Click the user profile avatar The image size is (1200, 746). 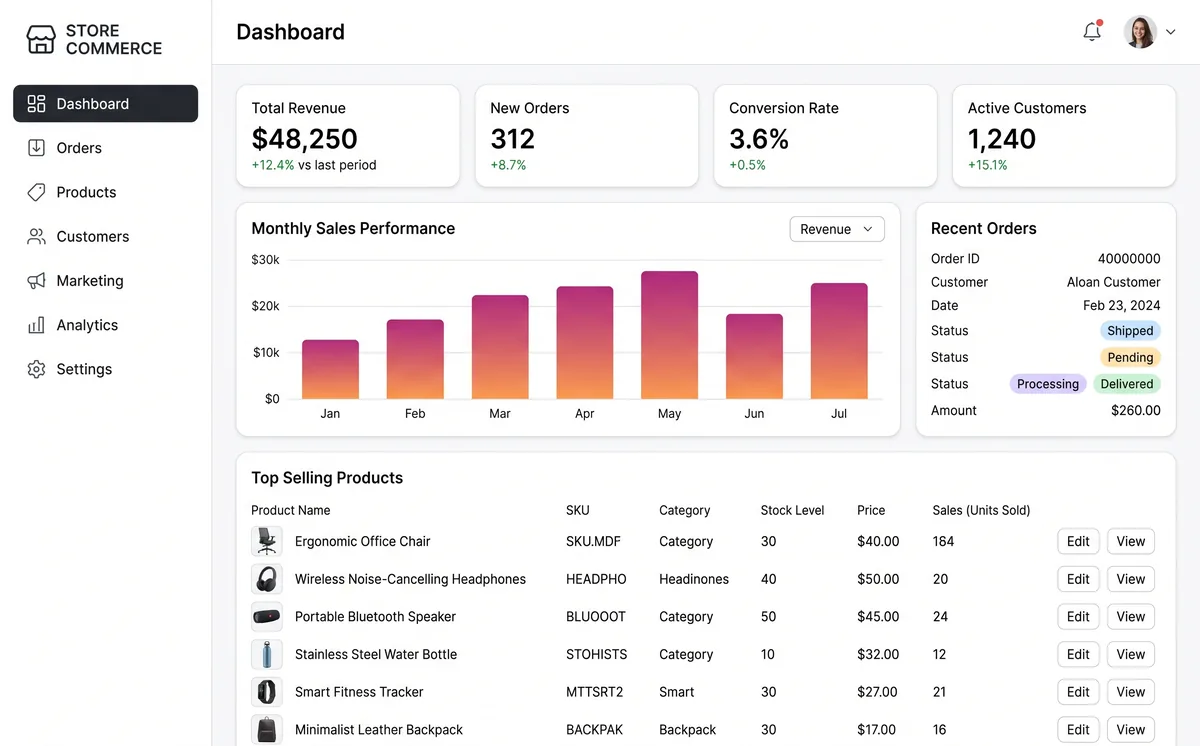click(1140, 32)
